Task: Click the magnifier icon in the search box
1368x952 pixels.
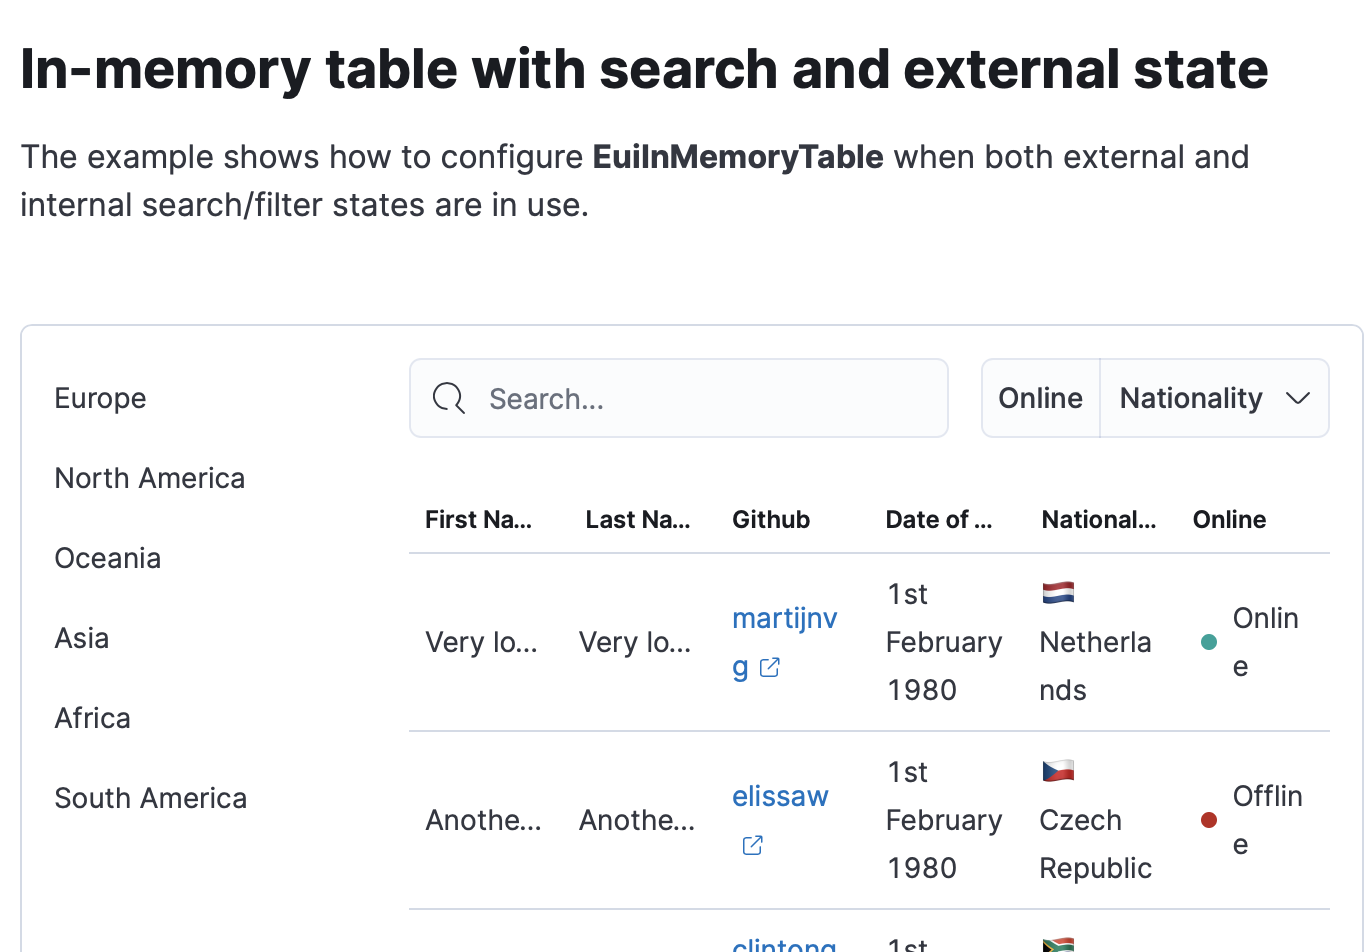Action: (x=449, y=398)
